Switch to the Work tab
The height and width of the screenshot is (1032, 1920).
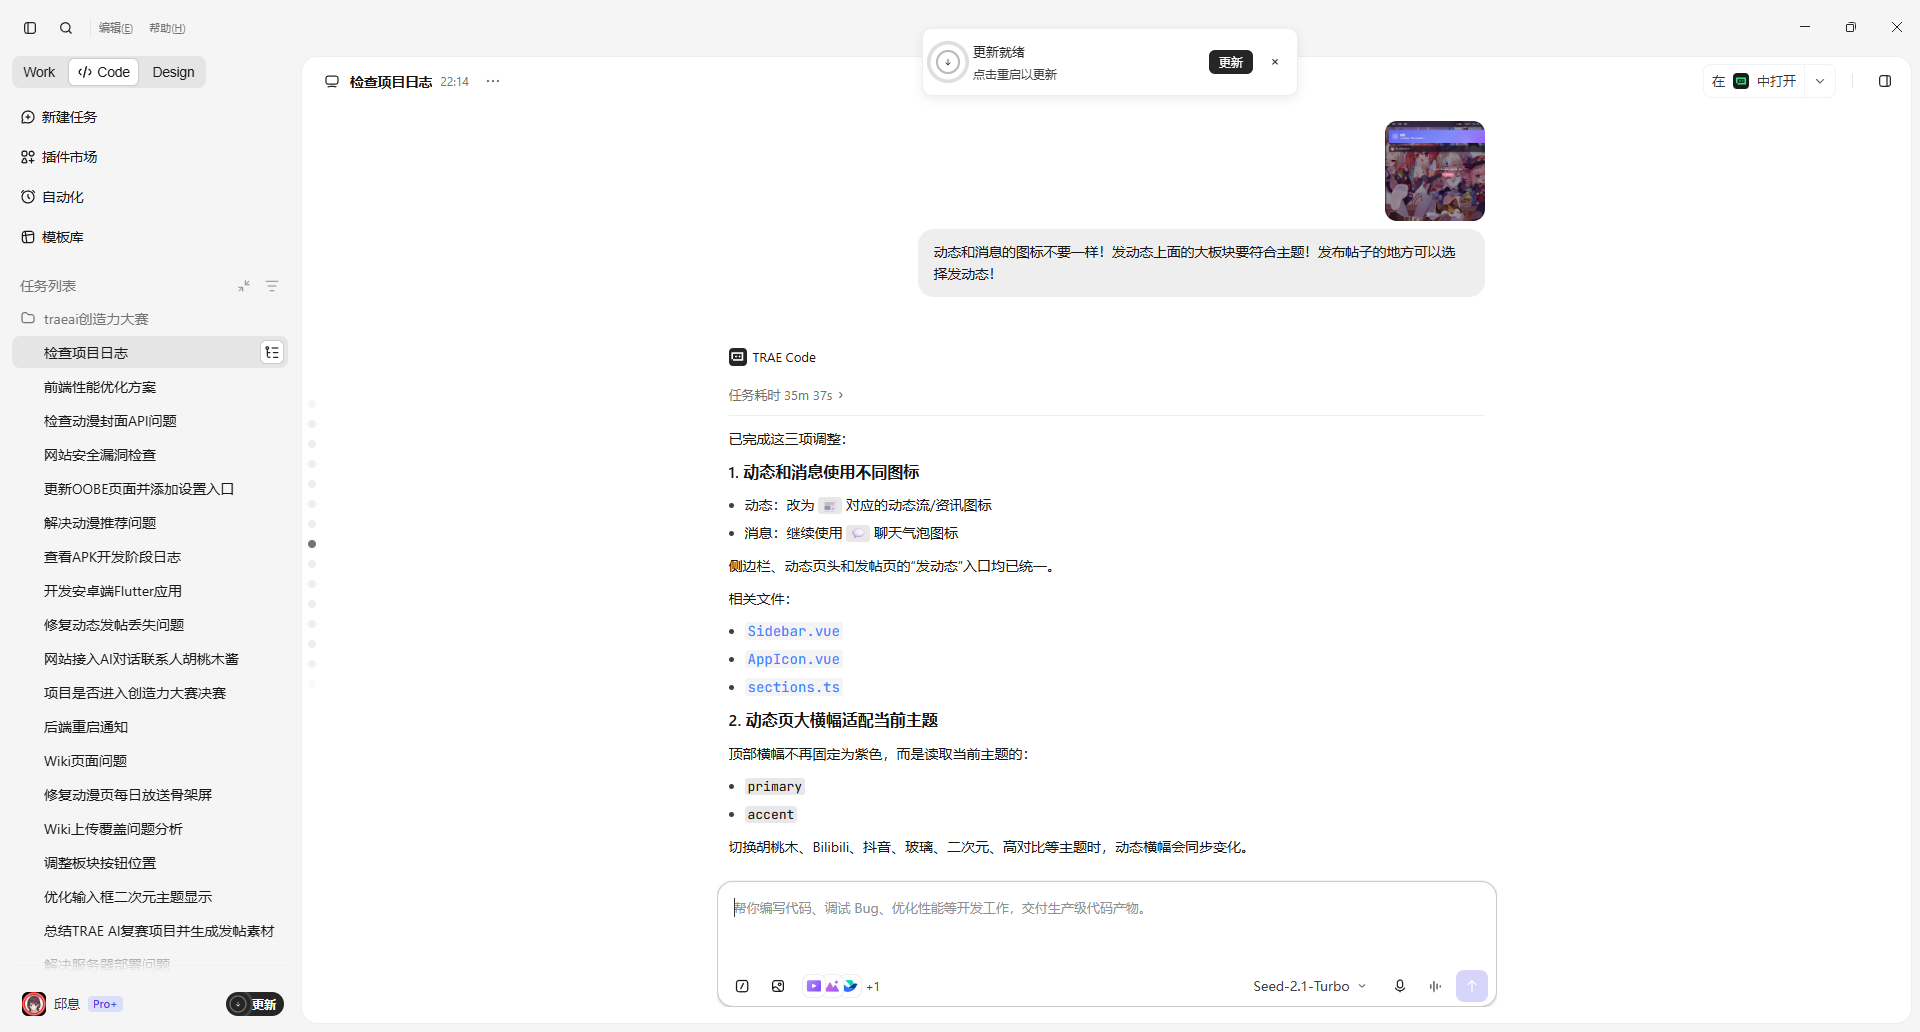click(39, 72)
